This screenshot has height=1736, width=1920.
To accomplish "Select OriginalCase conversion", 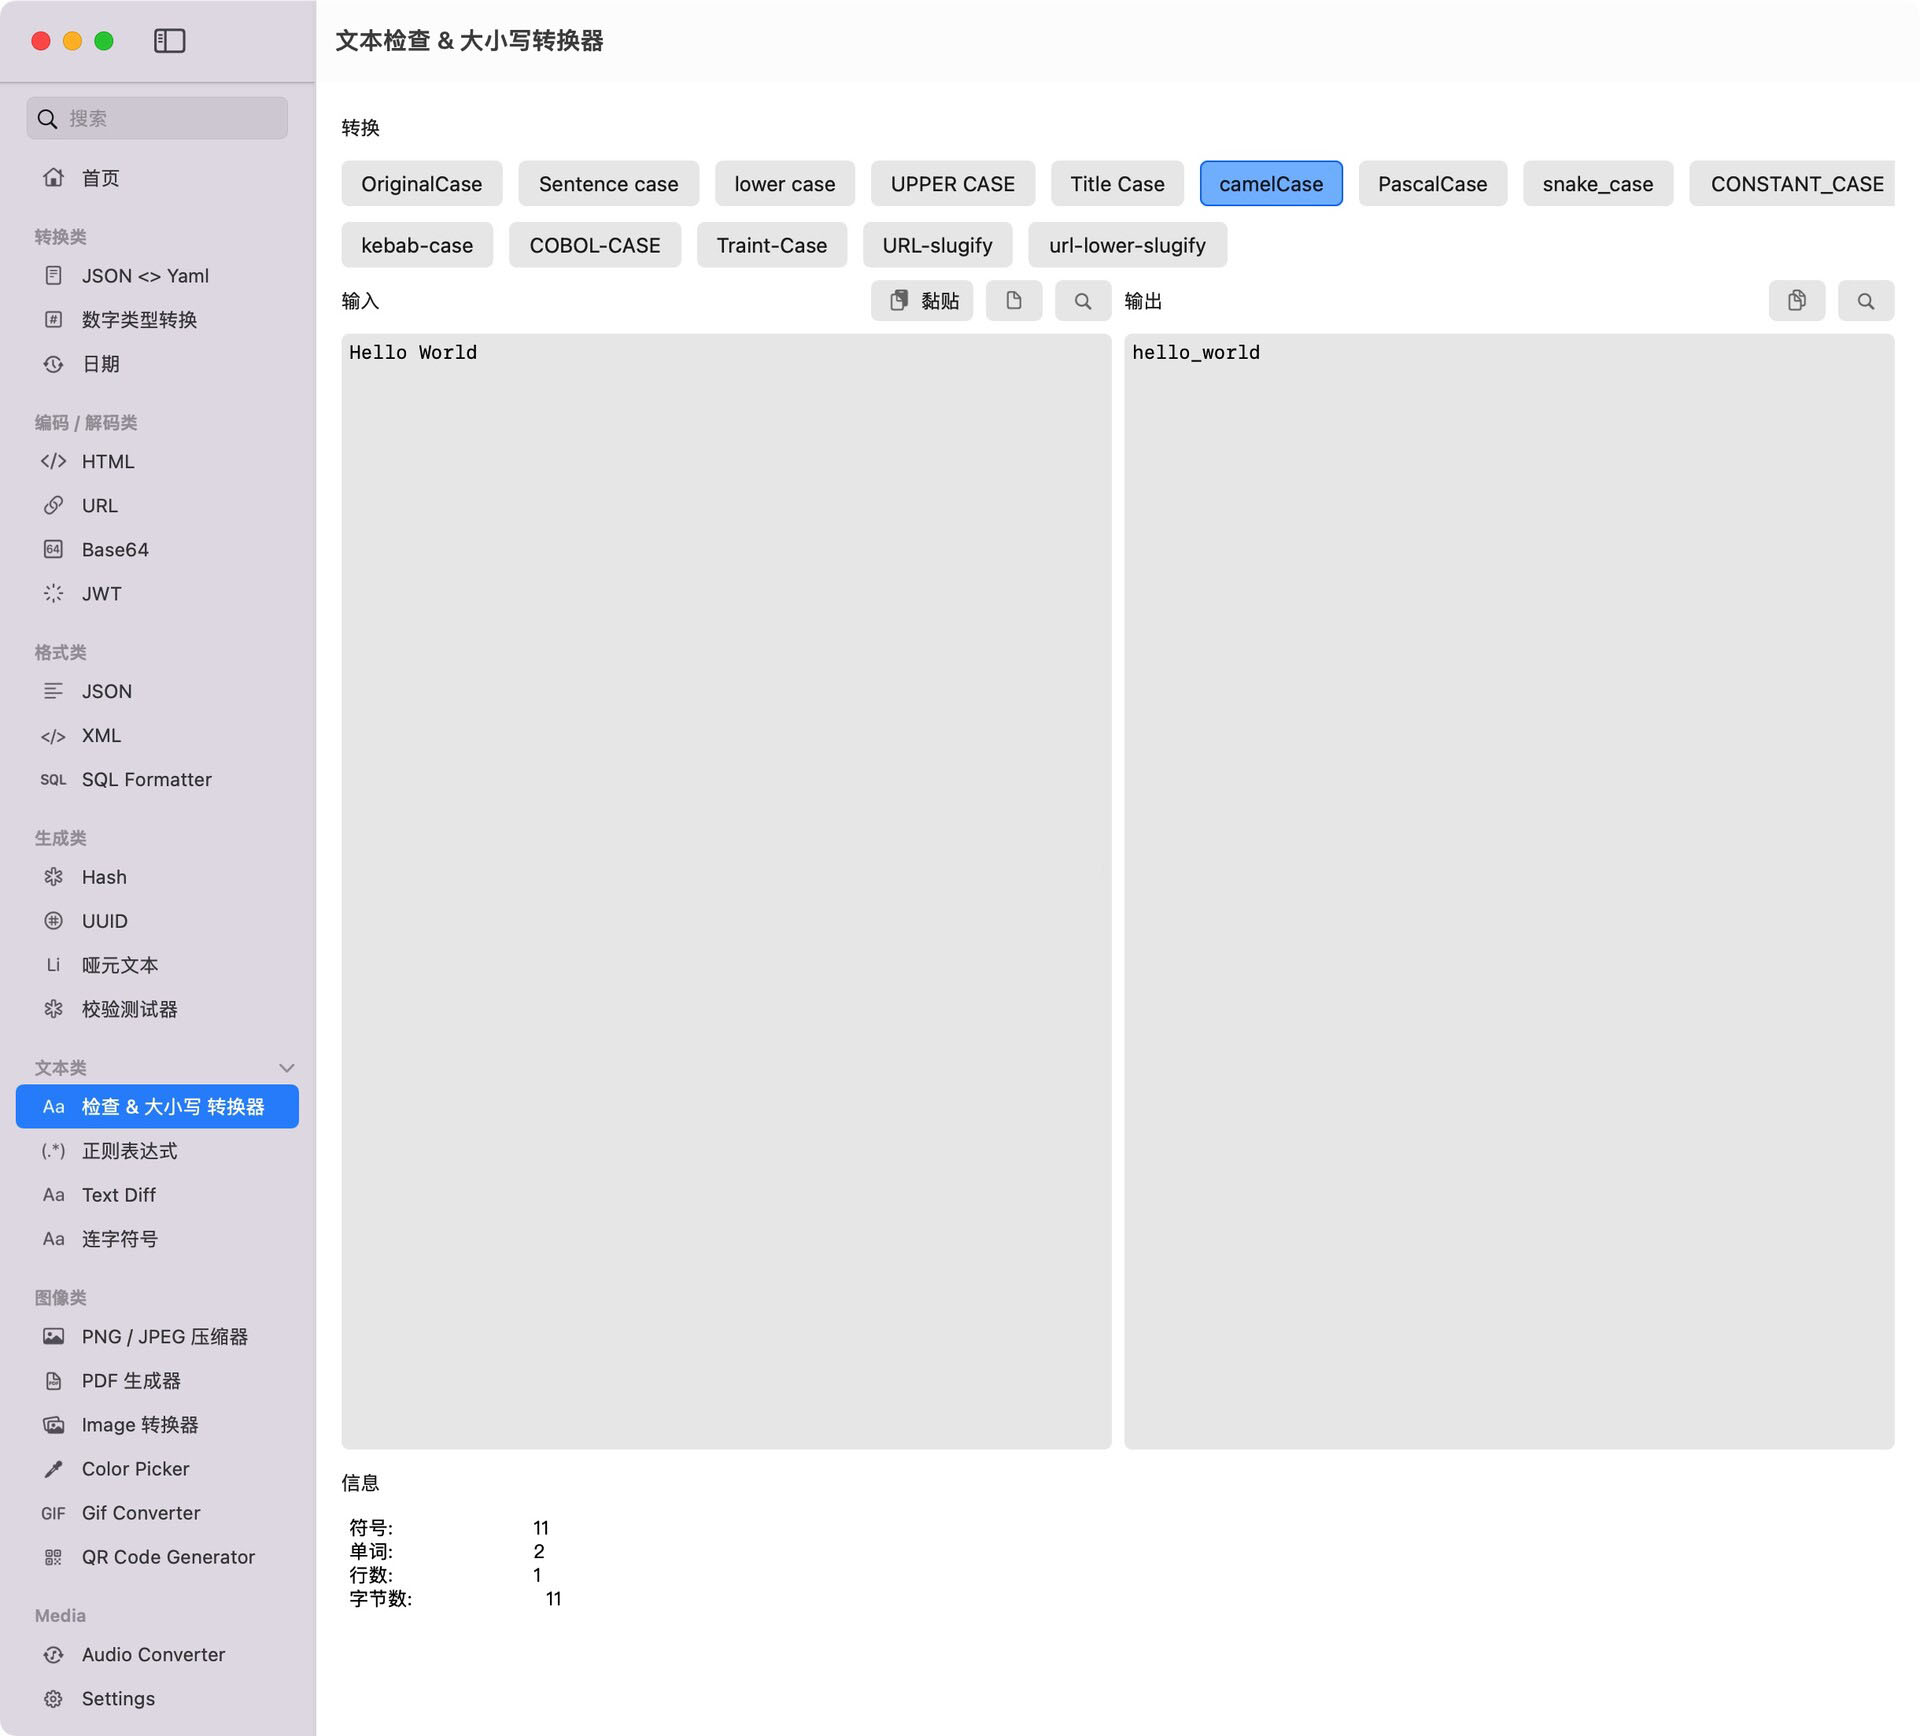I will tap(421, 184).
